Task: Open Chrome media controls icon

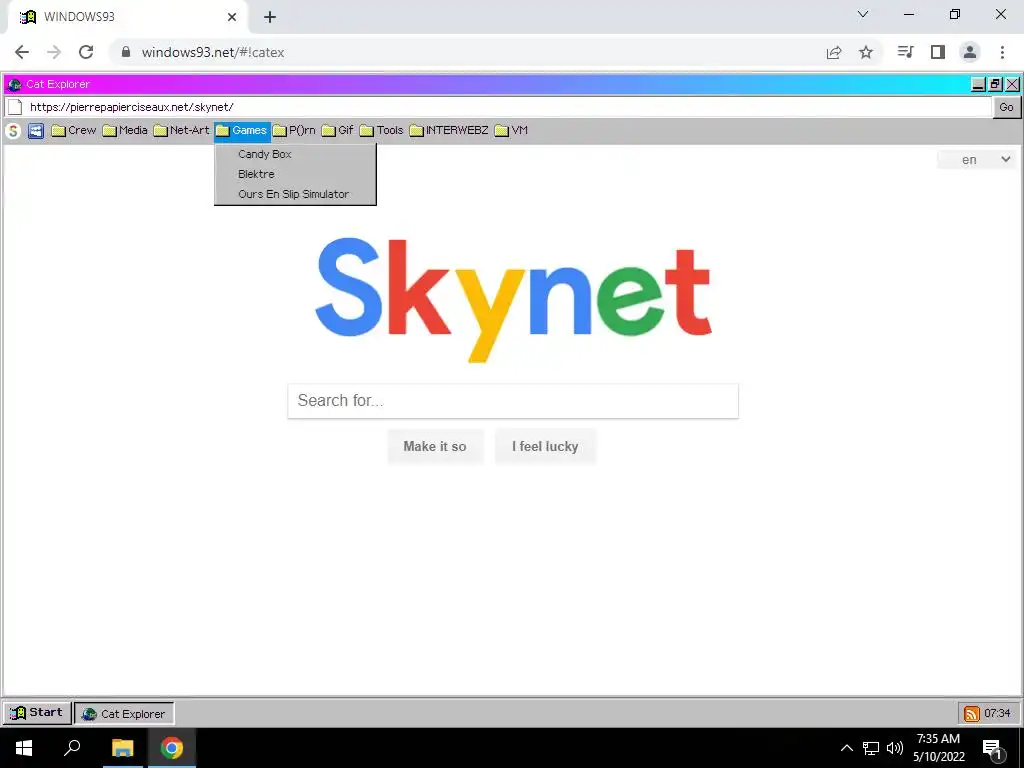Action: click(906, 52)
